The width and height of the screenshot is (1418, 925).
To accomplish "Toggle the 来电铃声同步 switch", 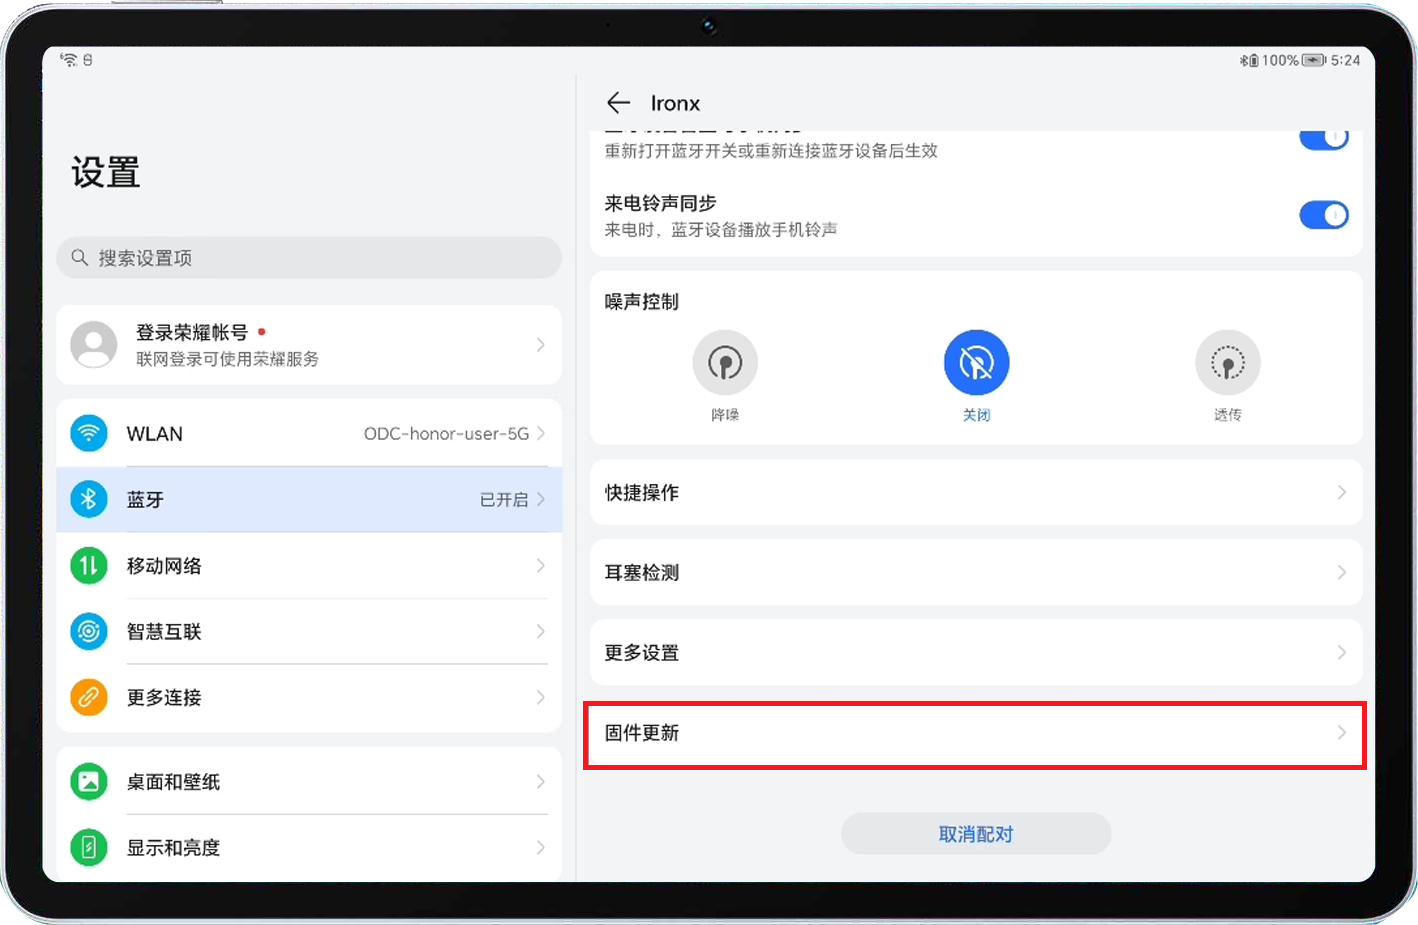I will (1323, 215).
